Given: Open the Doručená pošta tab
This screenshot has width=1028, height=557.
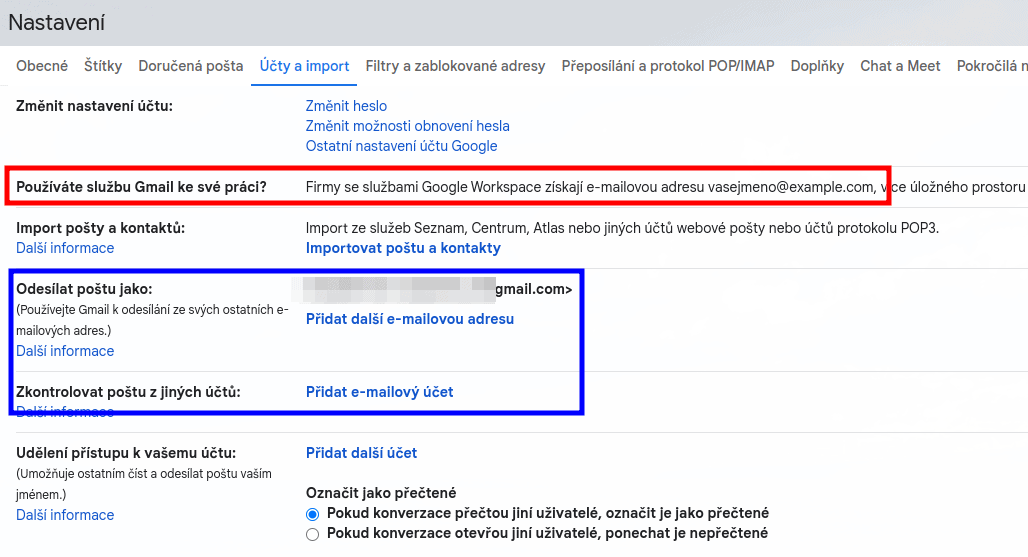Looking at the screenshot, I should (191, 66).
